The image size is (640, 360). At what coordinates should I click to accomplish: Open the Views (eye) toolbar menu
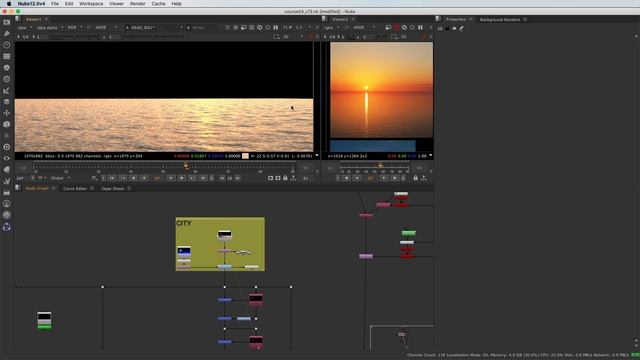pos(7,158)
